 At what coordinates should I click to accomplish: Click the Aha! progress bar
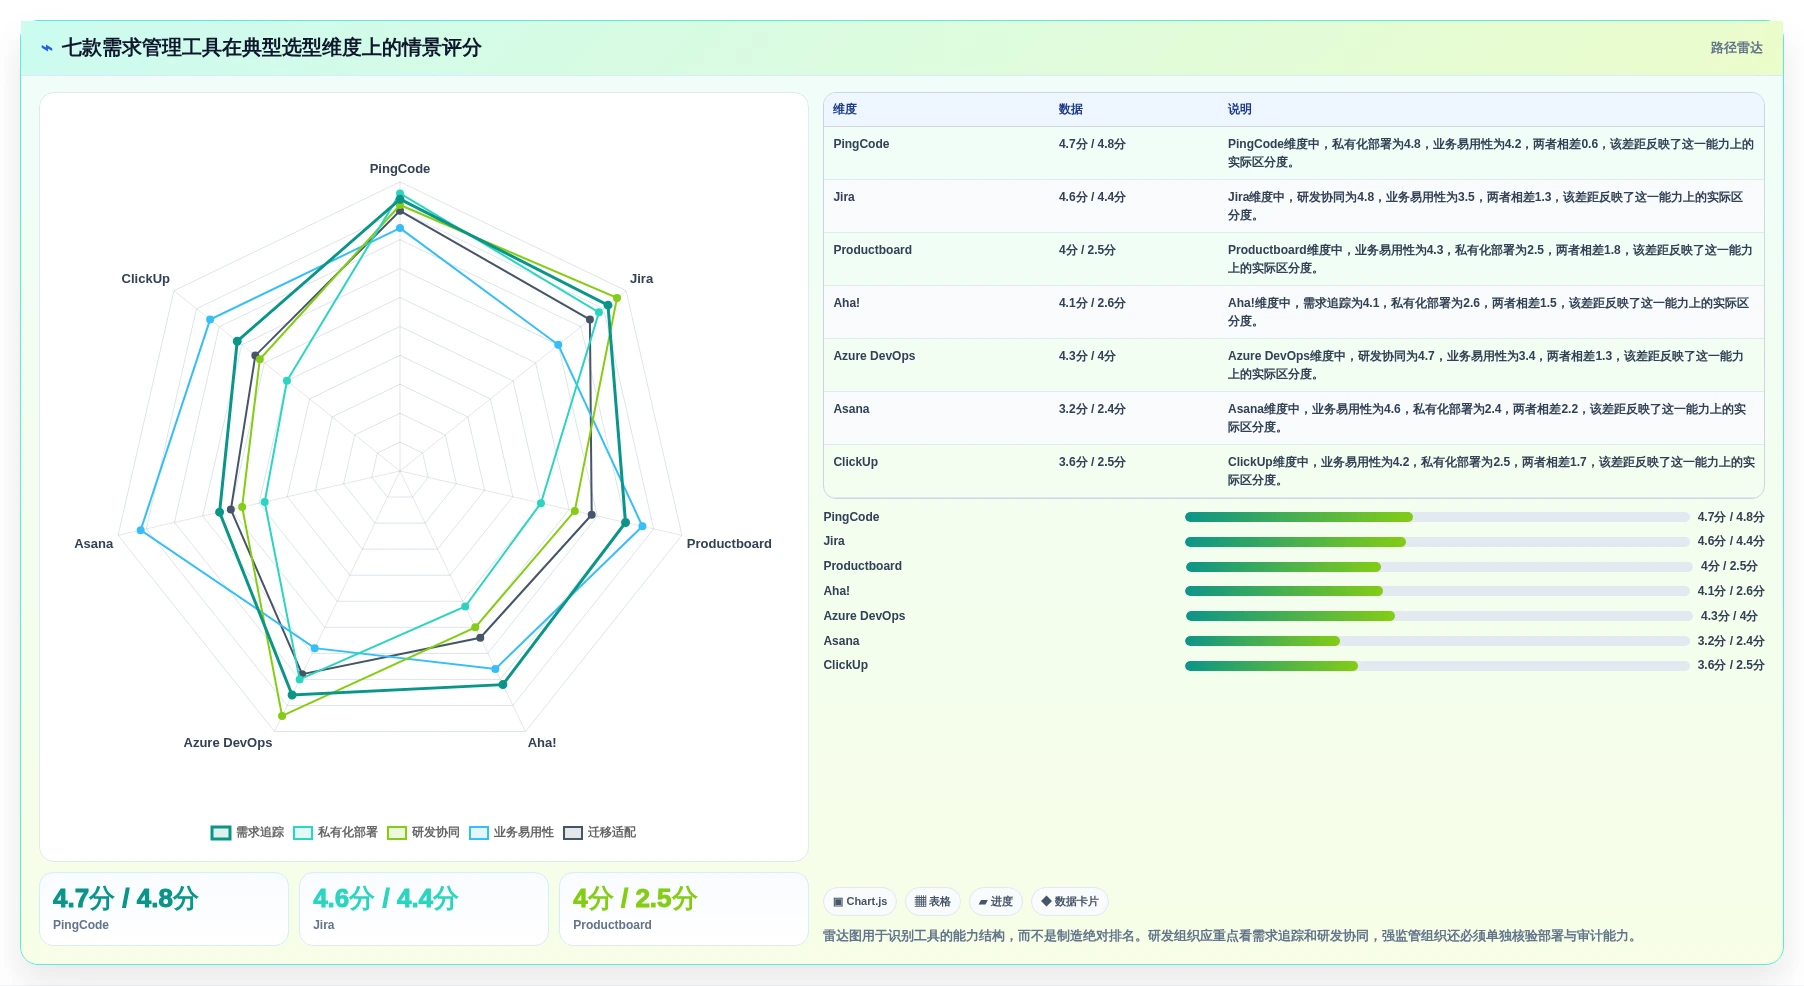(x=1437, y=591)
